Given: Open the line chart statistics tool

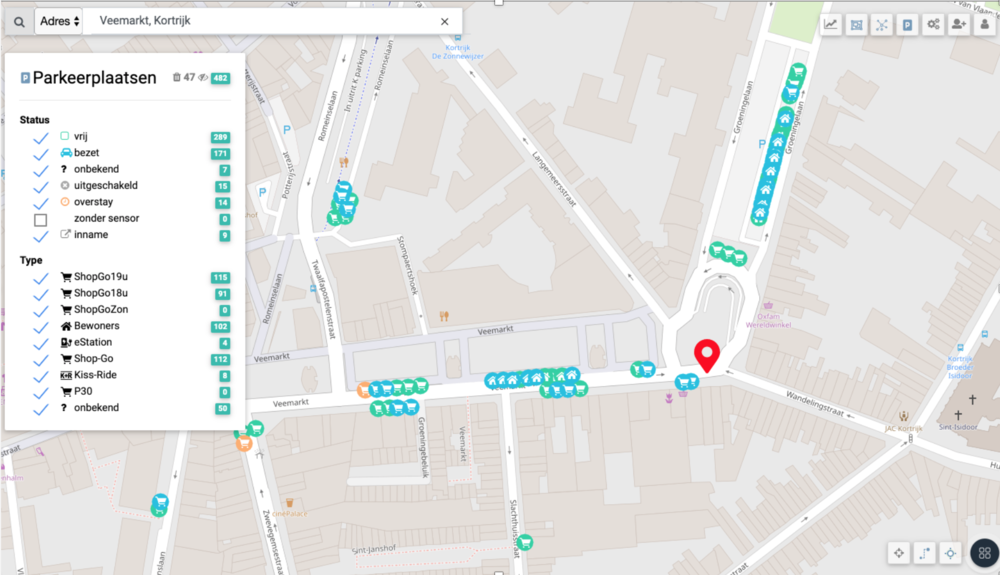Looking at the screenshot, I should tap(830, 25).
